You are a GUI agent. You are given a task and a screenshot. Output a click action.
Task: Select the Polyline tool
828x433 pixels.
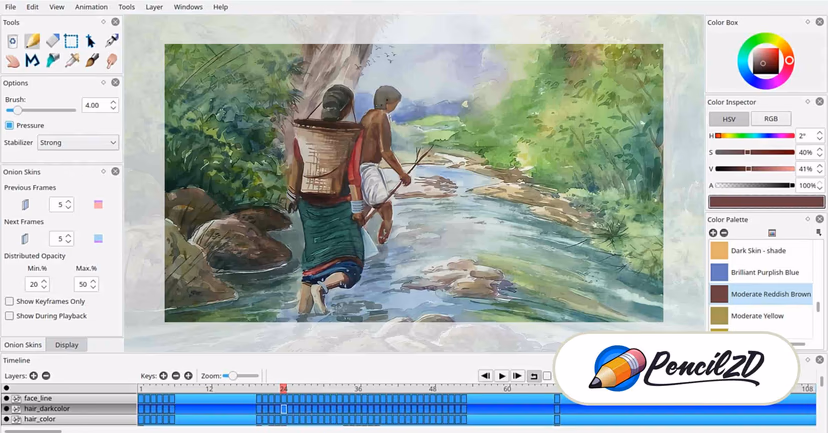(32, 61)
